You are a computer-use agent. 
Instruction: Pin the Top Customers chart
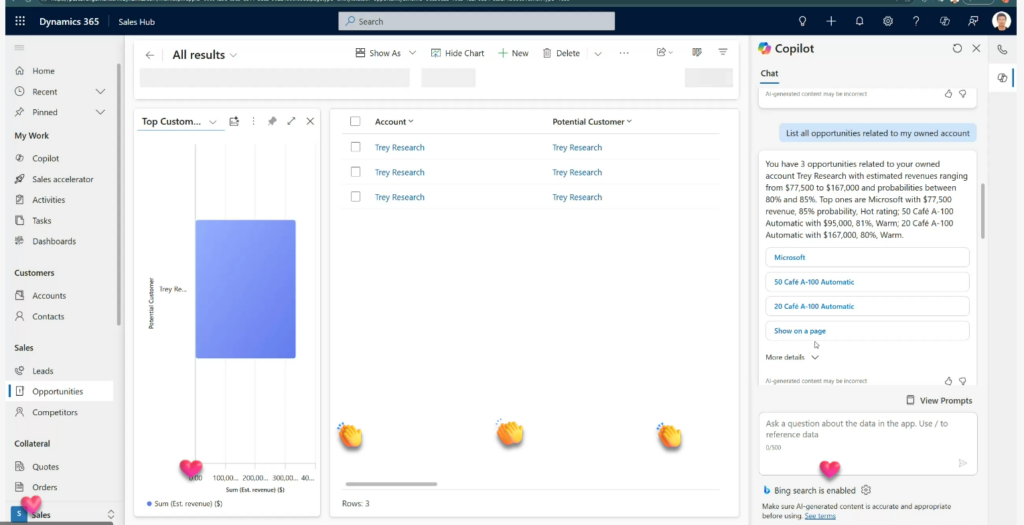point(272,121)
